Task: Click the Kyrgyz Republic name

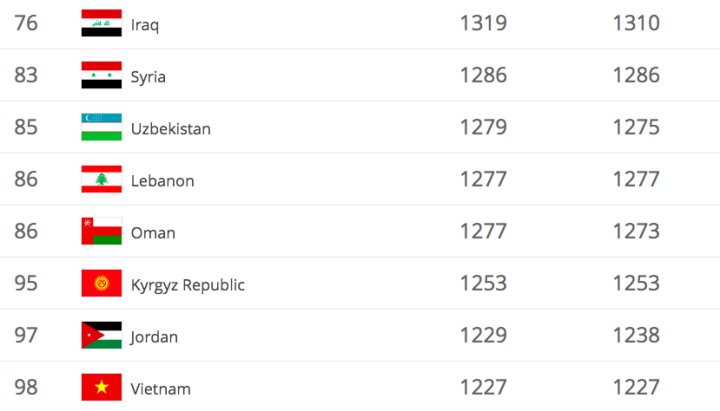Action: point(188,285)
